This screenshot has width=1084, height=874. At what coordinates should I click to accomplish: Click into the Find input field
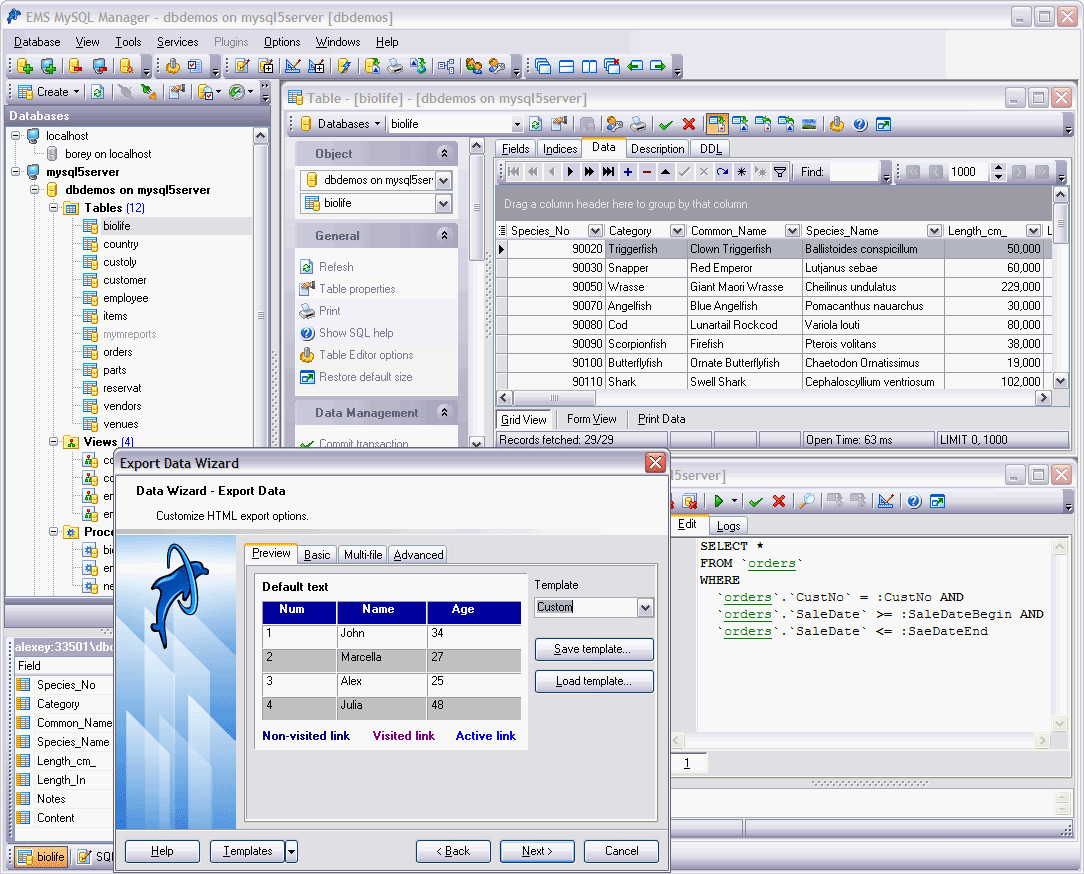(854, 171)
